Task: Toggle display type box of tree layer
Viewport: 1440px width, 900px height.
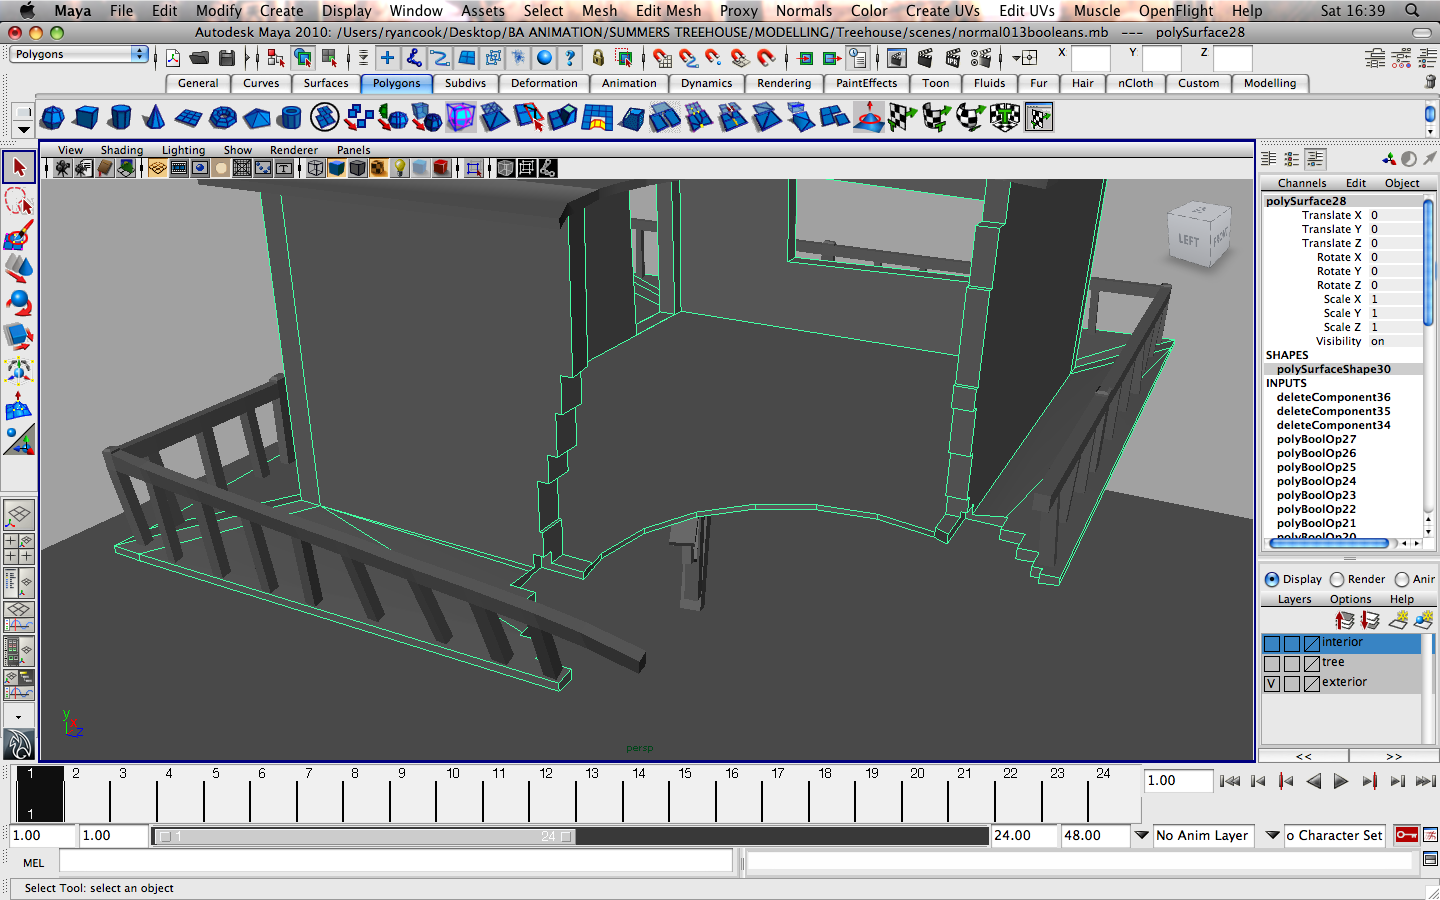Action: [x=1292, y=664]
